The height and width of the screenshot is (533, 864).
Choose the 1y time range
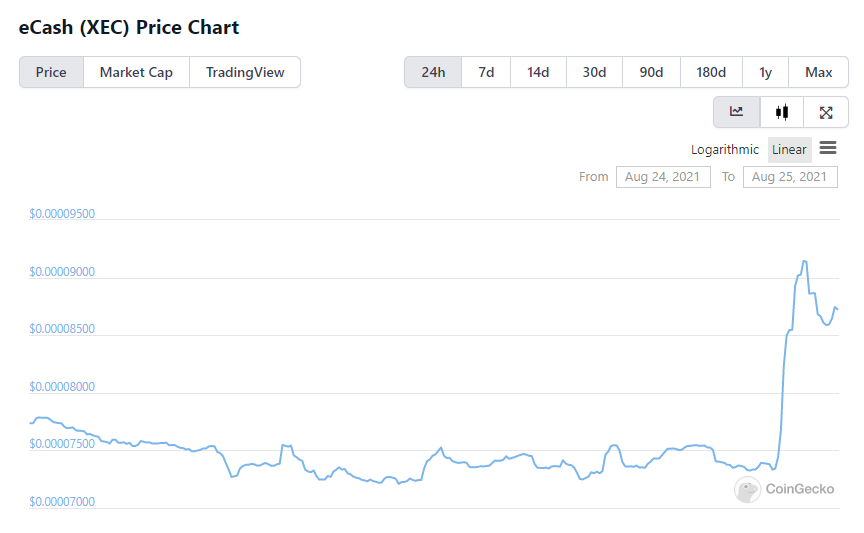(765, 72)
